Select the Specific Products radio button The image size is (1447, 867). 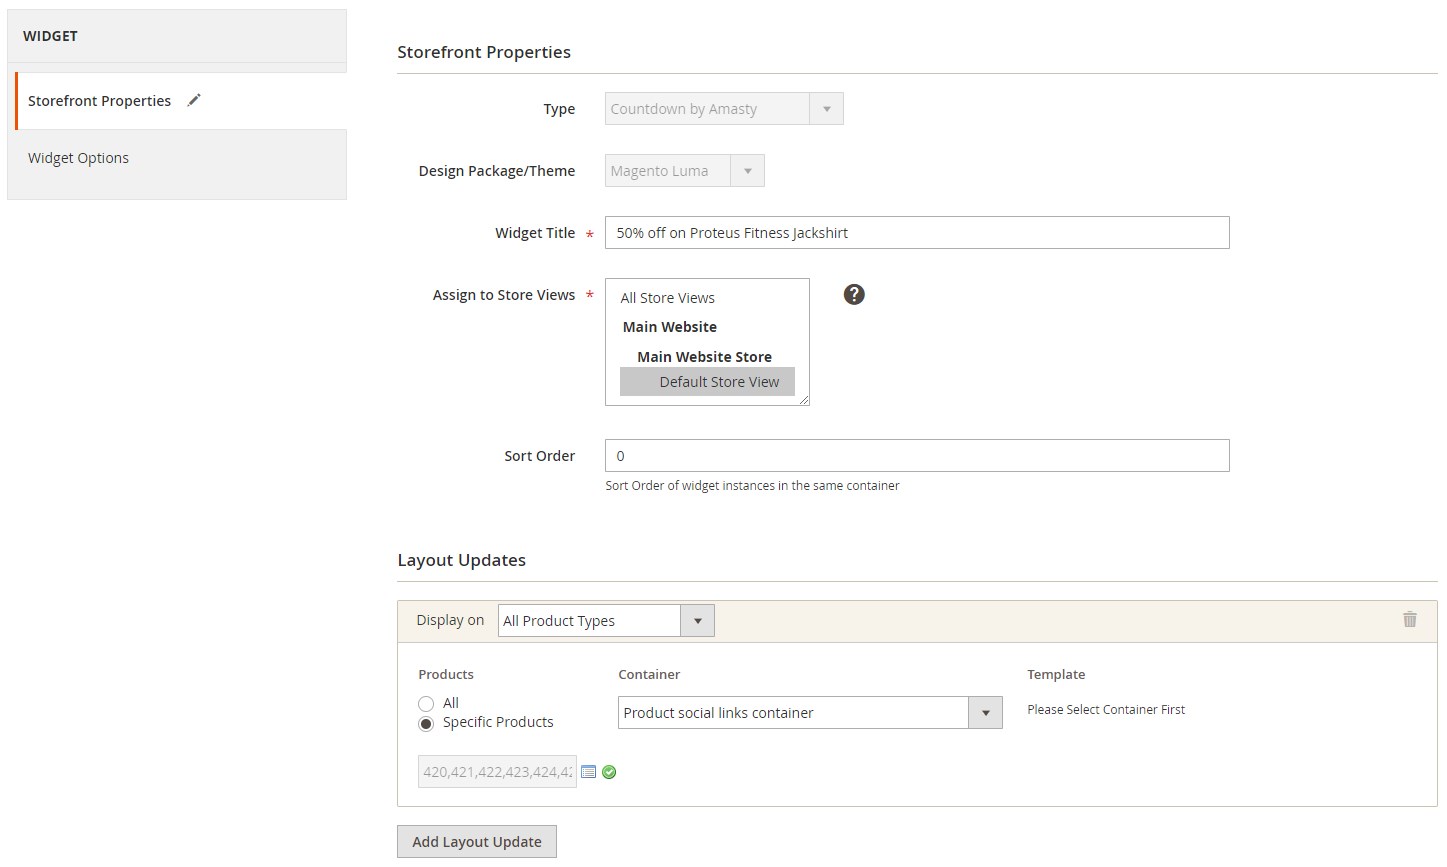click(426, 723)
